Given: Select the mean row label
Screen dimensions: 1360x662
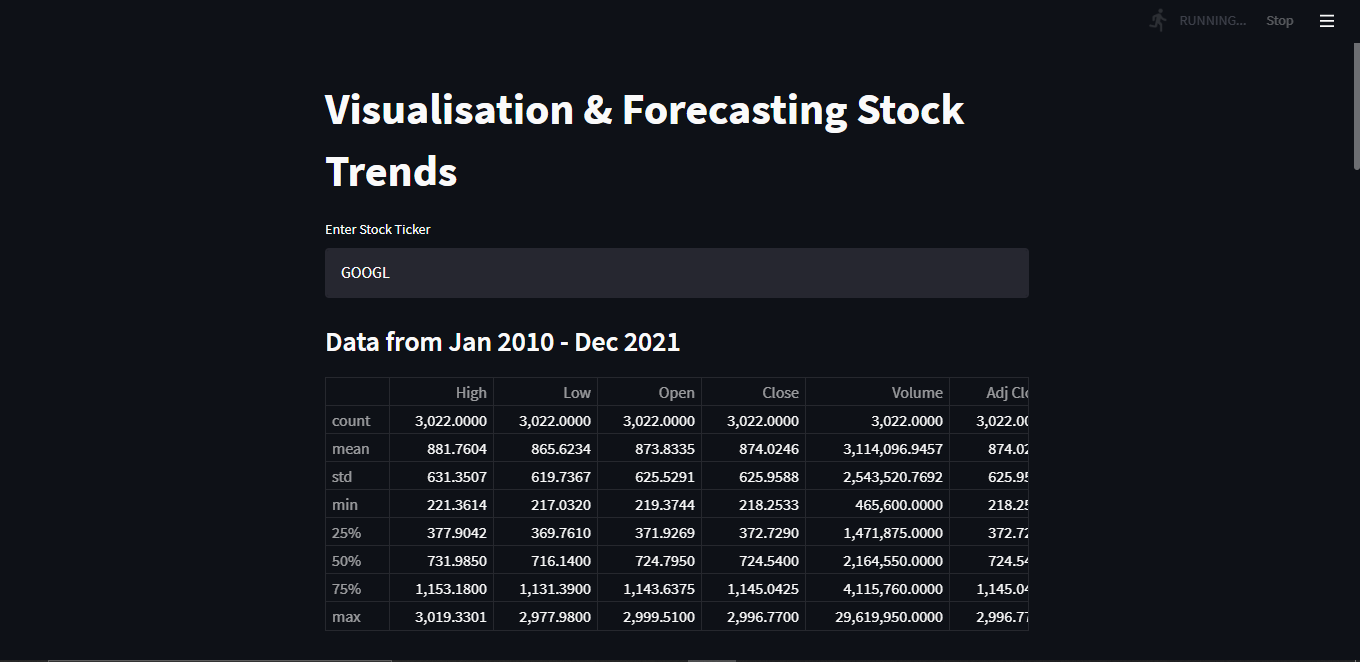Looking at the screenshot, I should [x=350, y=448].
